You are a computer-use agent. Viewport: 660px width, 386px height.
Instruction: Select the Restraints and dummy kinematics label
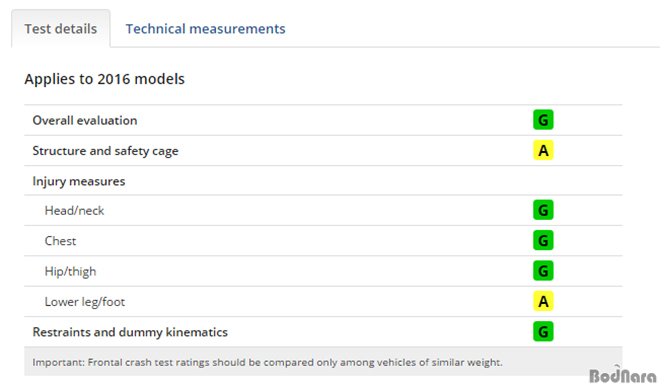130,332
